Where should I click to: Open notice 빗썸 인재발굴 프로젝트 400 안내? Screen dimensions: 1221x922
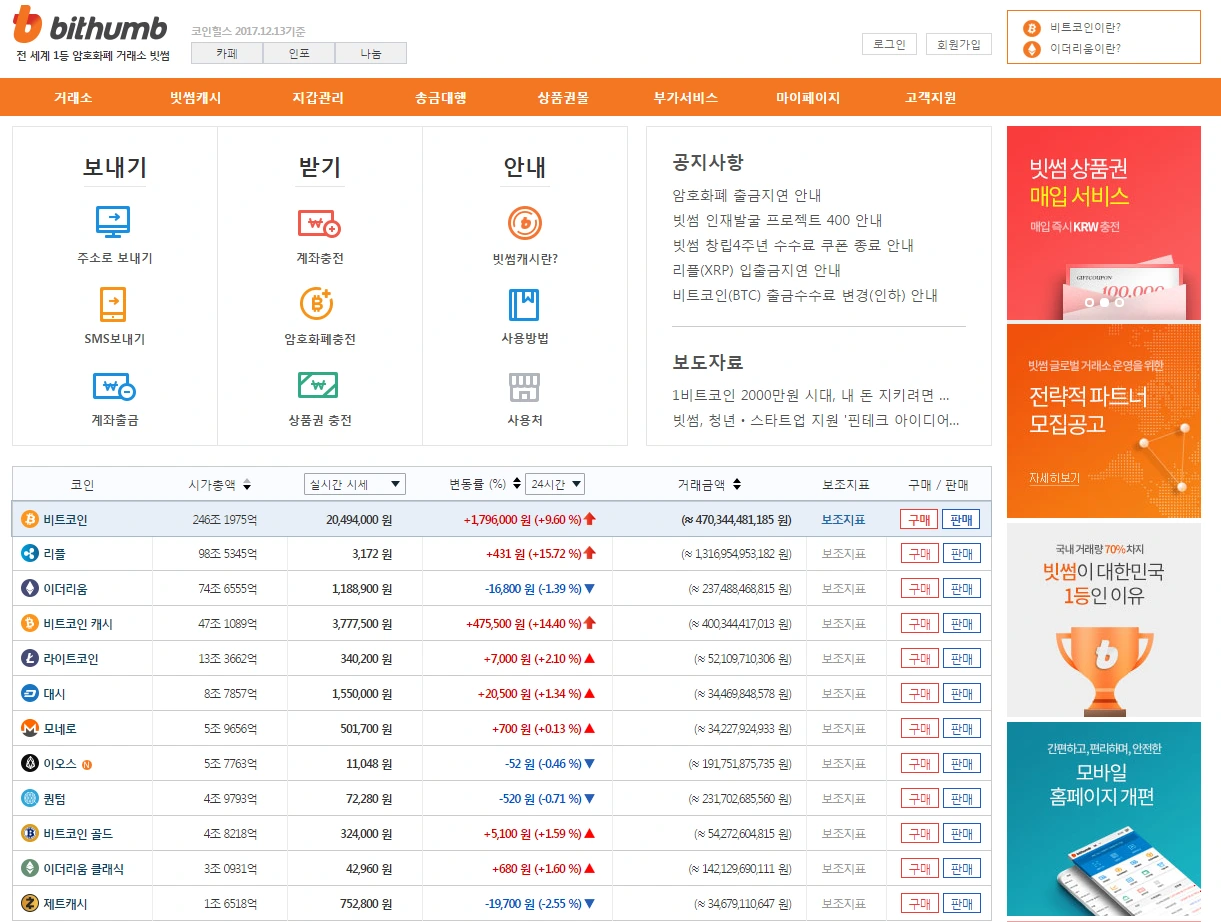point(778,220)
